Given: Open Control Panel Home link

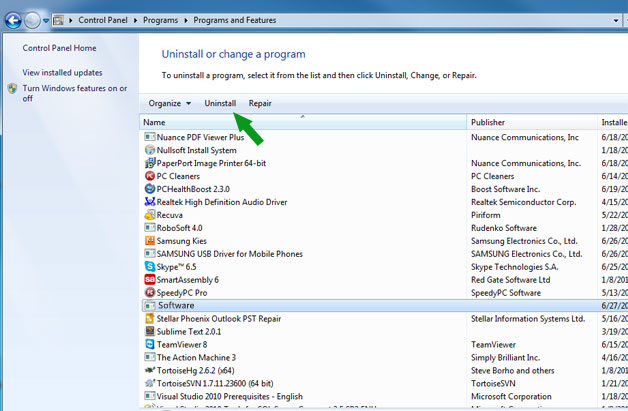Looking at the screenshot, I should pos(59,48).
